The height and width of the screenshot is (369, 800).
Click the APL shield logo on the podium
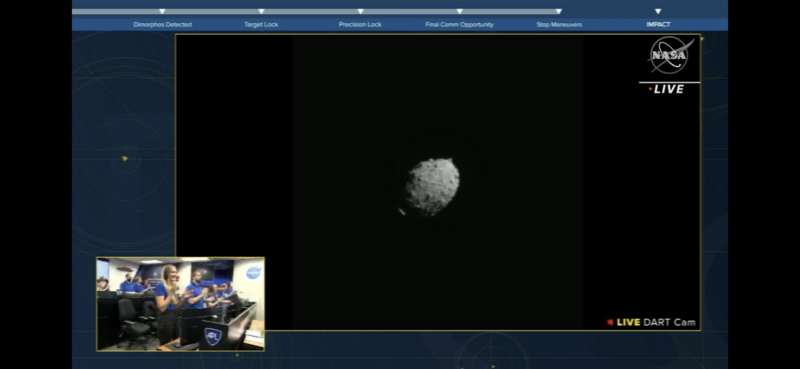click(x=212, y=336)
